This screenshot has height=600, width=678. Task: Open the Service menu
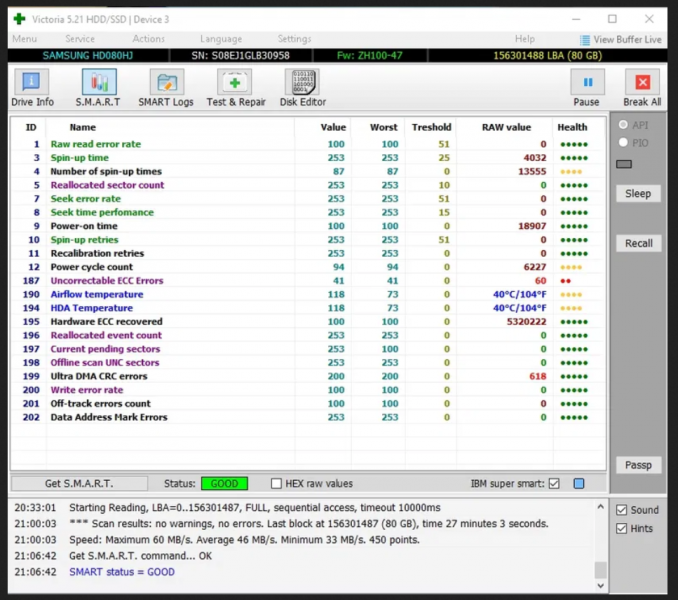pos(80,39)
